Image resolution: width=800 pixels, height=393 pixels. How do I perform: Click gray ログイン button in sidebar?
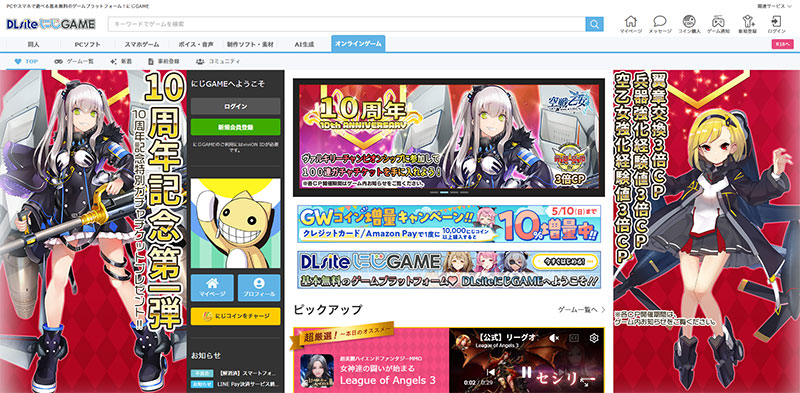(235, 106)
